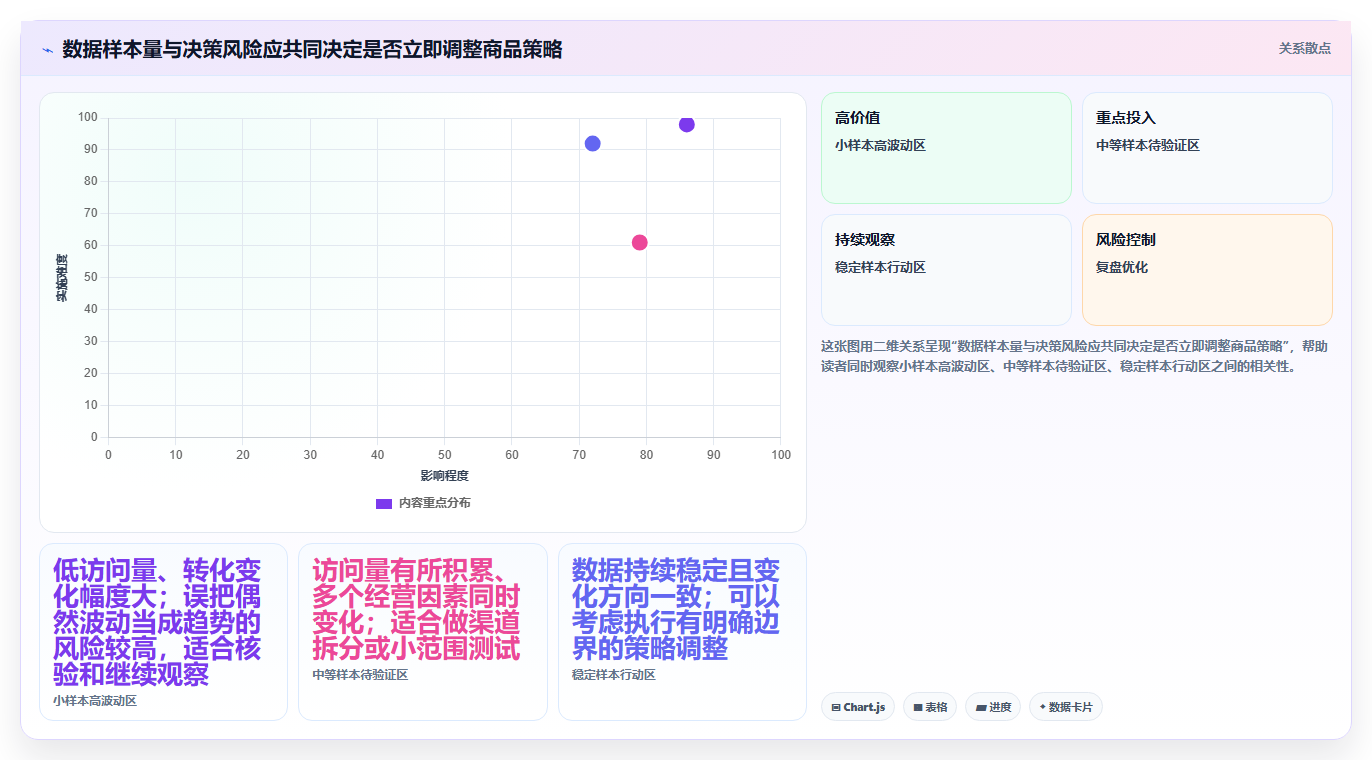Select the purple scatter point near top

pos(686,124)
